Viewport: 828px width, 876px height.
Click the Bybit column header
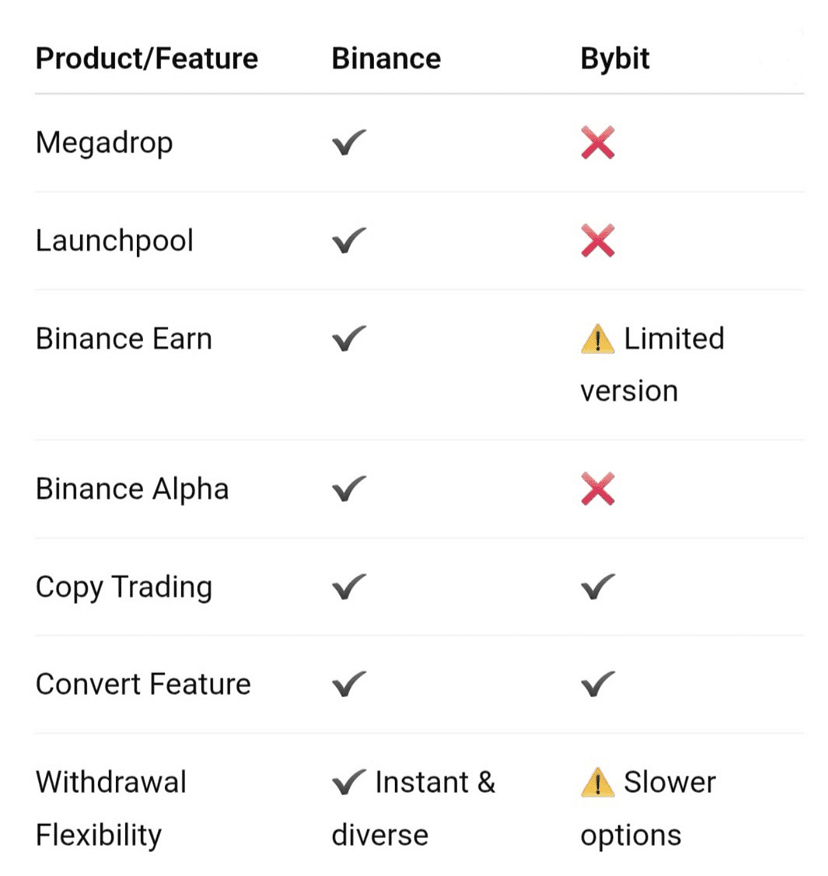point(615,58)
